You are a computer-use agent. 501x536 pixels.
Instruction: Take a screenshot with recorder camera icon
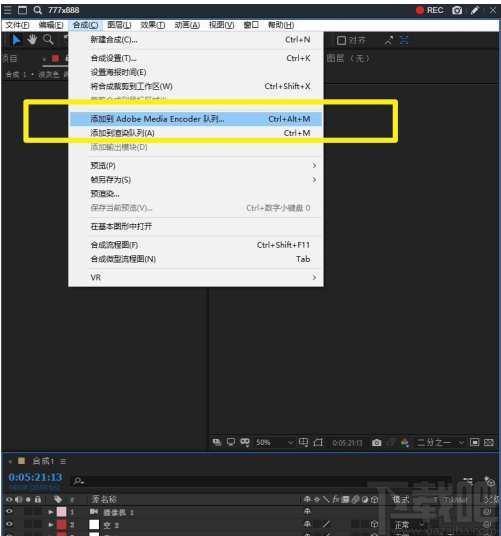point(457,10)
